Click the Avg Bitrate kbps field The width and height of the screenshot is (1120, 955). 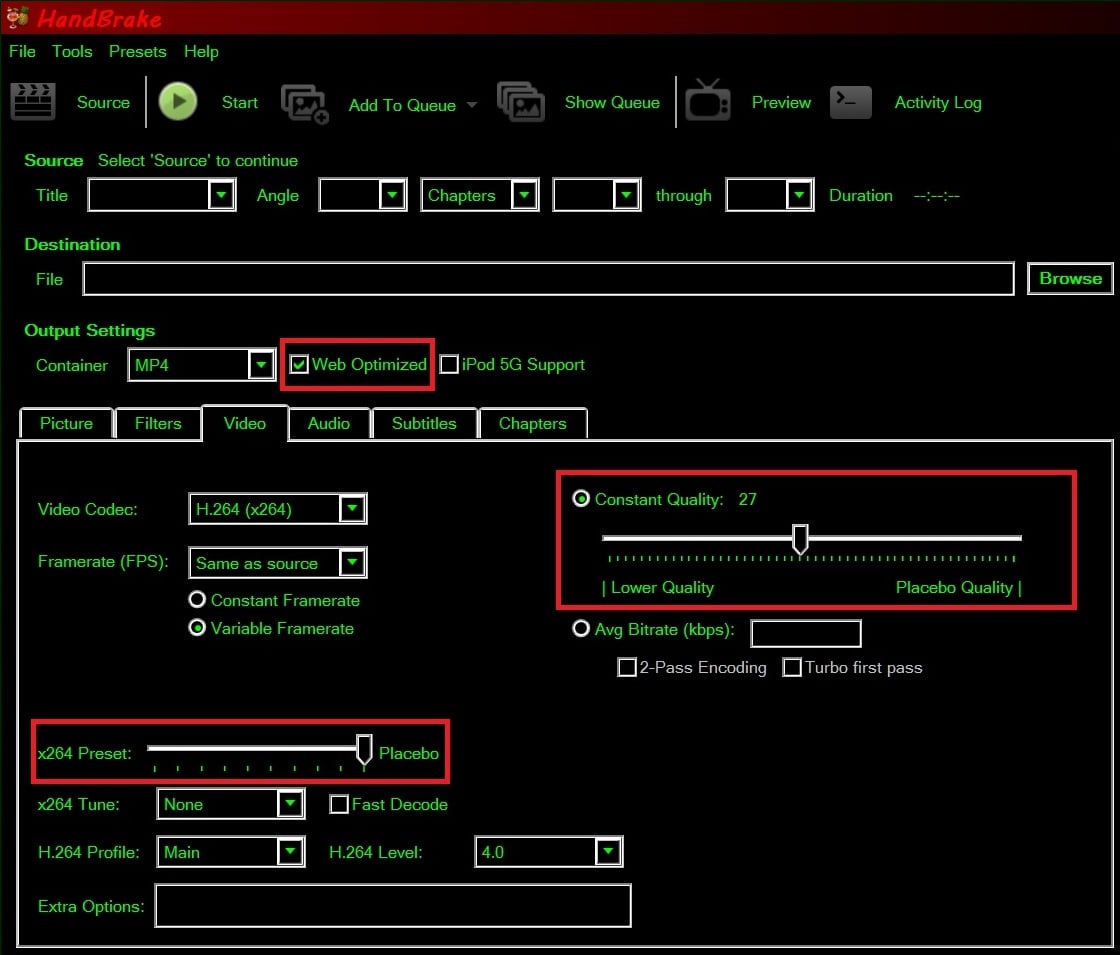[806, 634]
